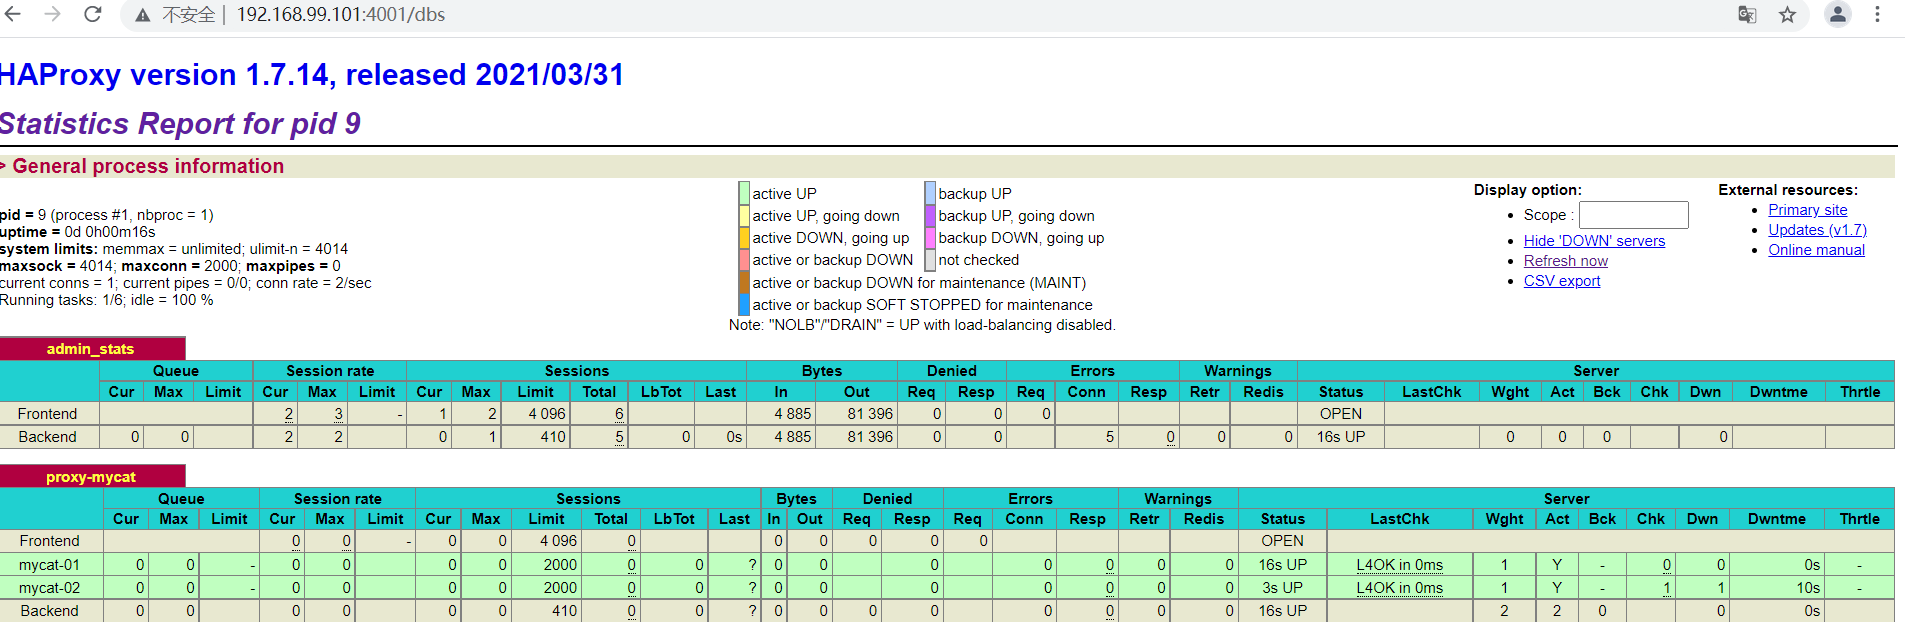
Task: Click admin_stats Frontend Bytes Out value 81 396
Action: [x=870, y=414]
